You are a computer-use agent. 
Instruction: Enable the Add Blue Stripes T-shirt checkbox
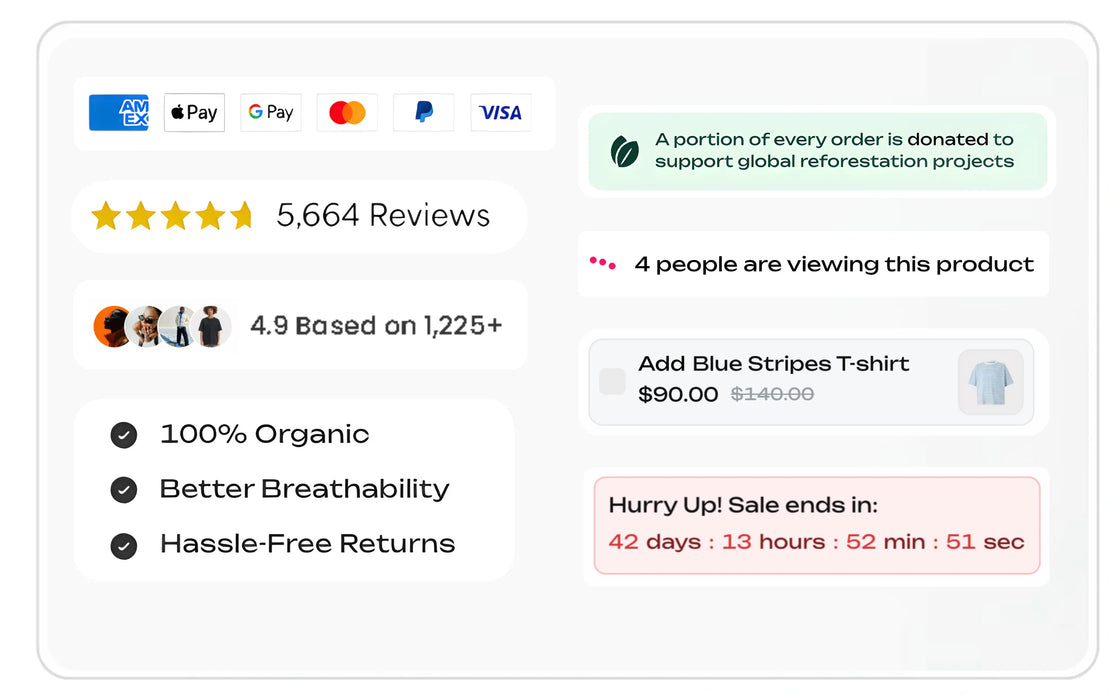pos(614,382)
